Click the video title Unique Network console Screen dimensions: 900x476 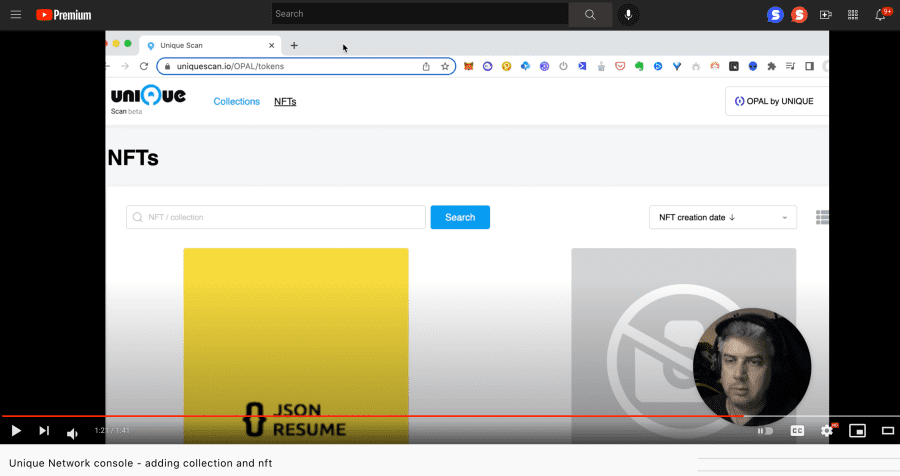pyautogui.click(x=141, y=463)
